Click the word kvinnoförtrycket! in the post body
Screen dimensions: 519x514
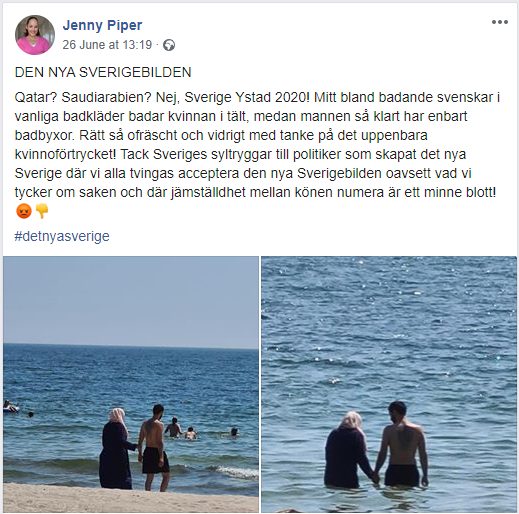pos(66,154)
